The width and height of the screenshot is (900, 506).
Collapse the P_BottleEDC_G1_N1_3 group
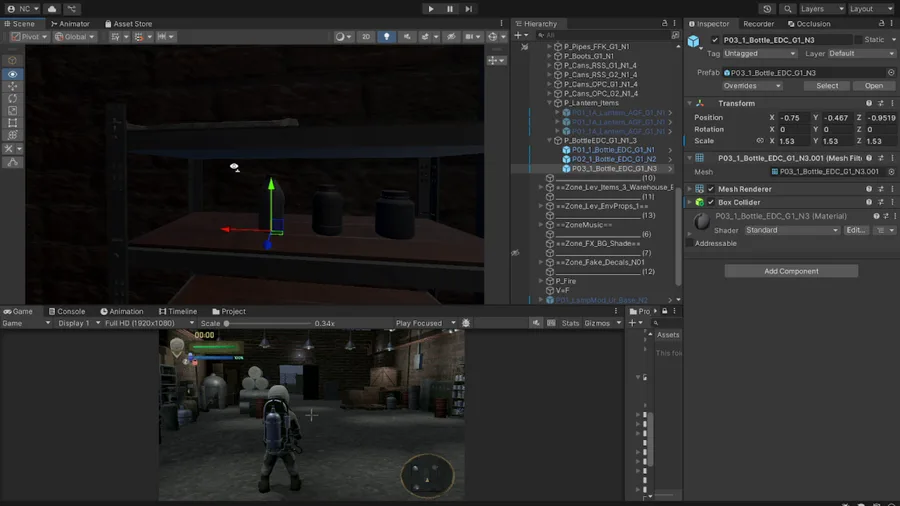click(x=550, y=141)
